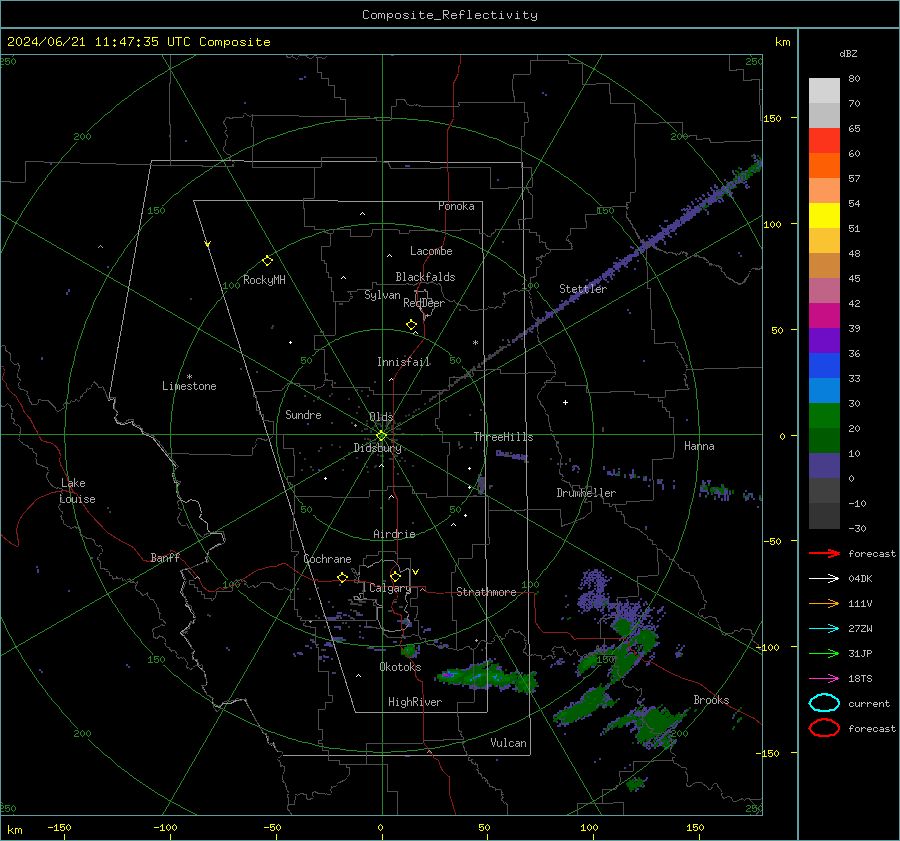Click the yellow diamond marker near Cochrane

click(x=342, y=577)
